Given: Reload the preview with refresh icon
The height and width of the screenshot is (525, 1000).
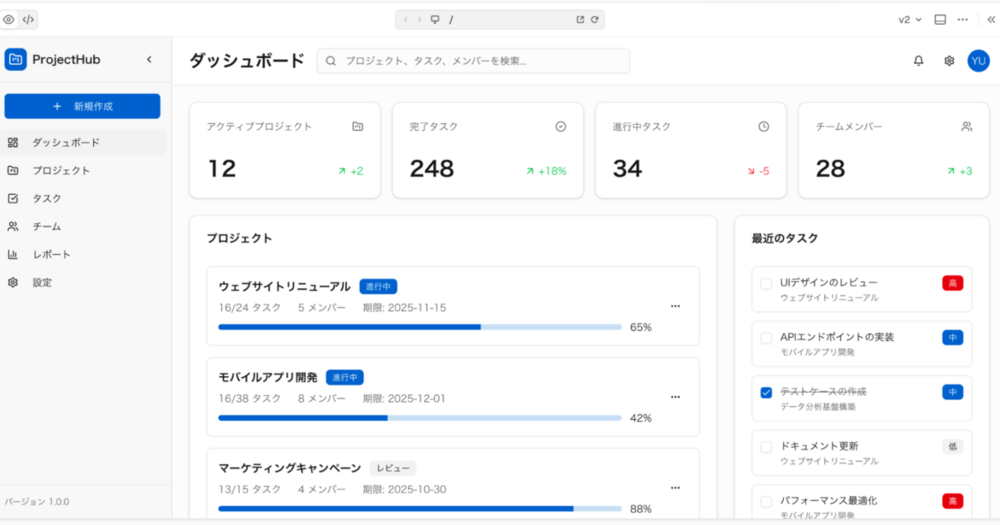Looking at the screenshot, I should [594, 20].
